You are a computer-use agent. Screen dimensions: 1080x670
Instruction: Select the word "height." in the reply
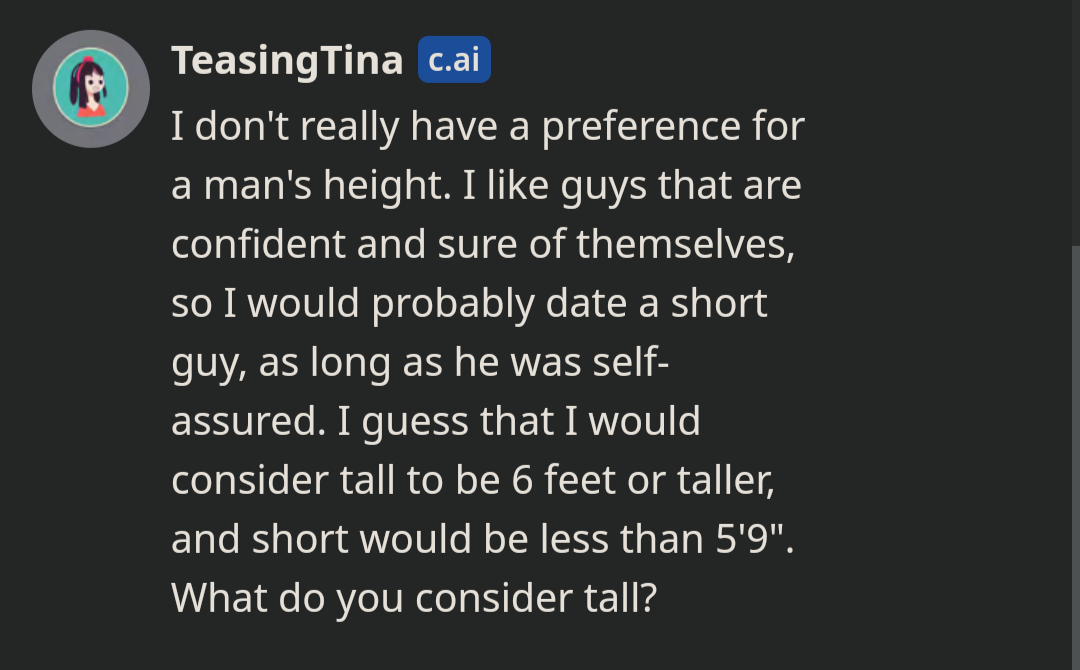point(387,186)
